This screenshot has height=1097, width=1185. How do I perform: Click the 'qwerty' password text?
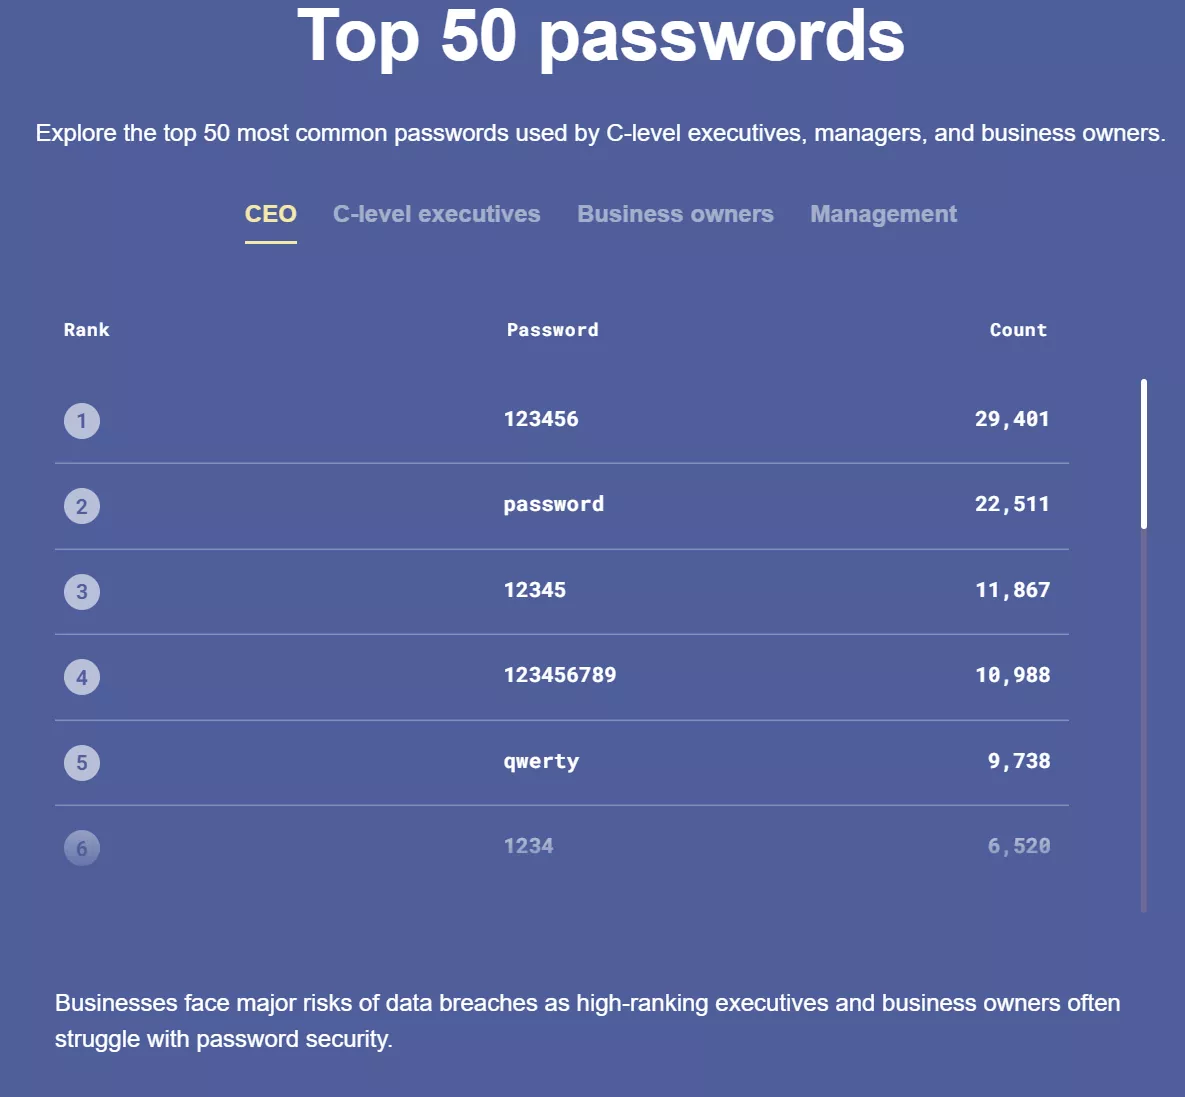541,761
